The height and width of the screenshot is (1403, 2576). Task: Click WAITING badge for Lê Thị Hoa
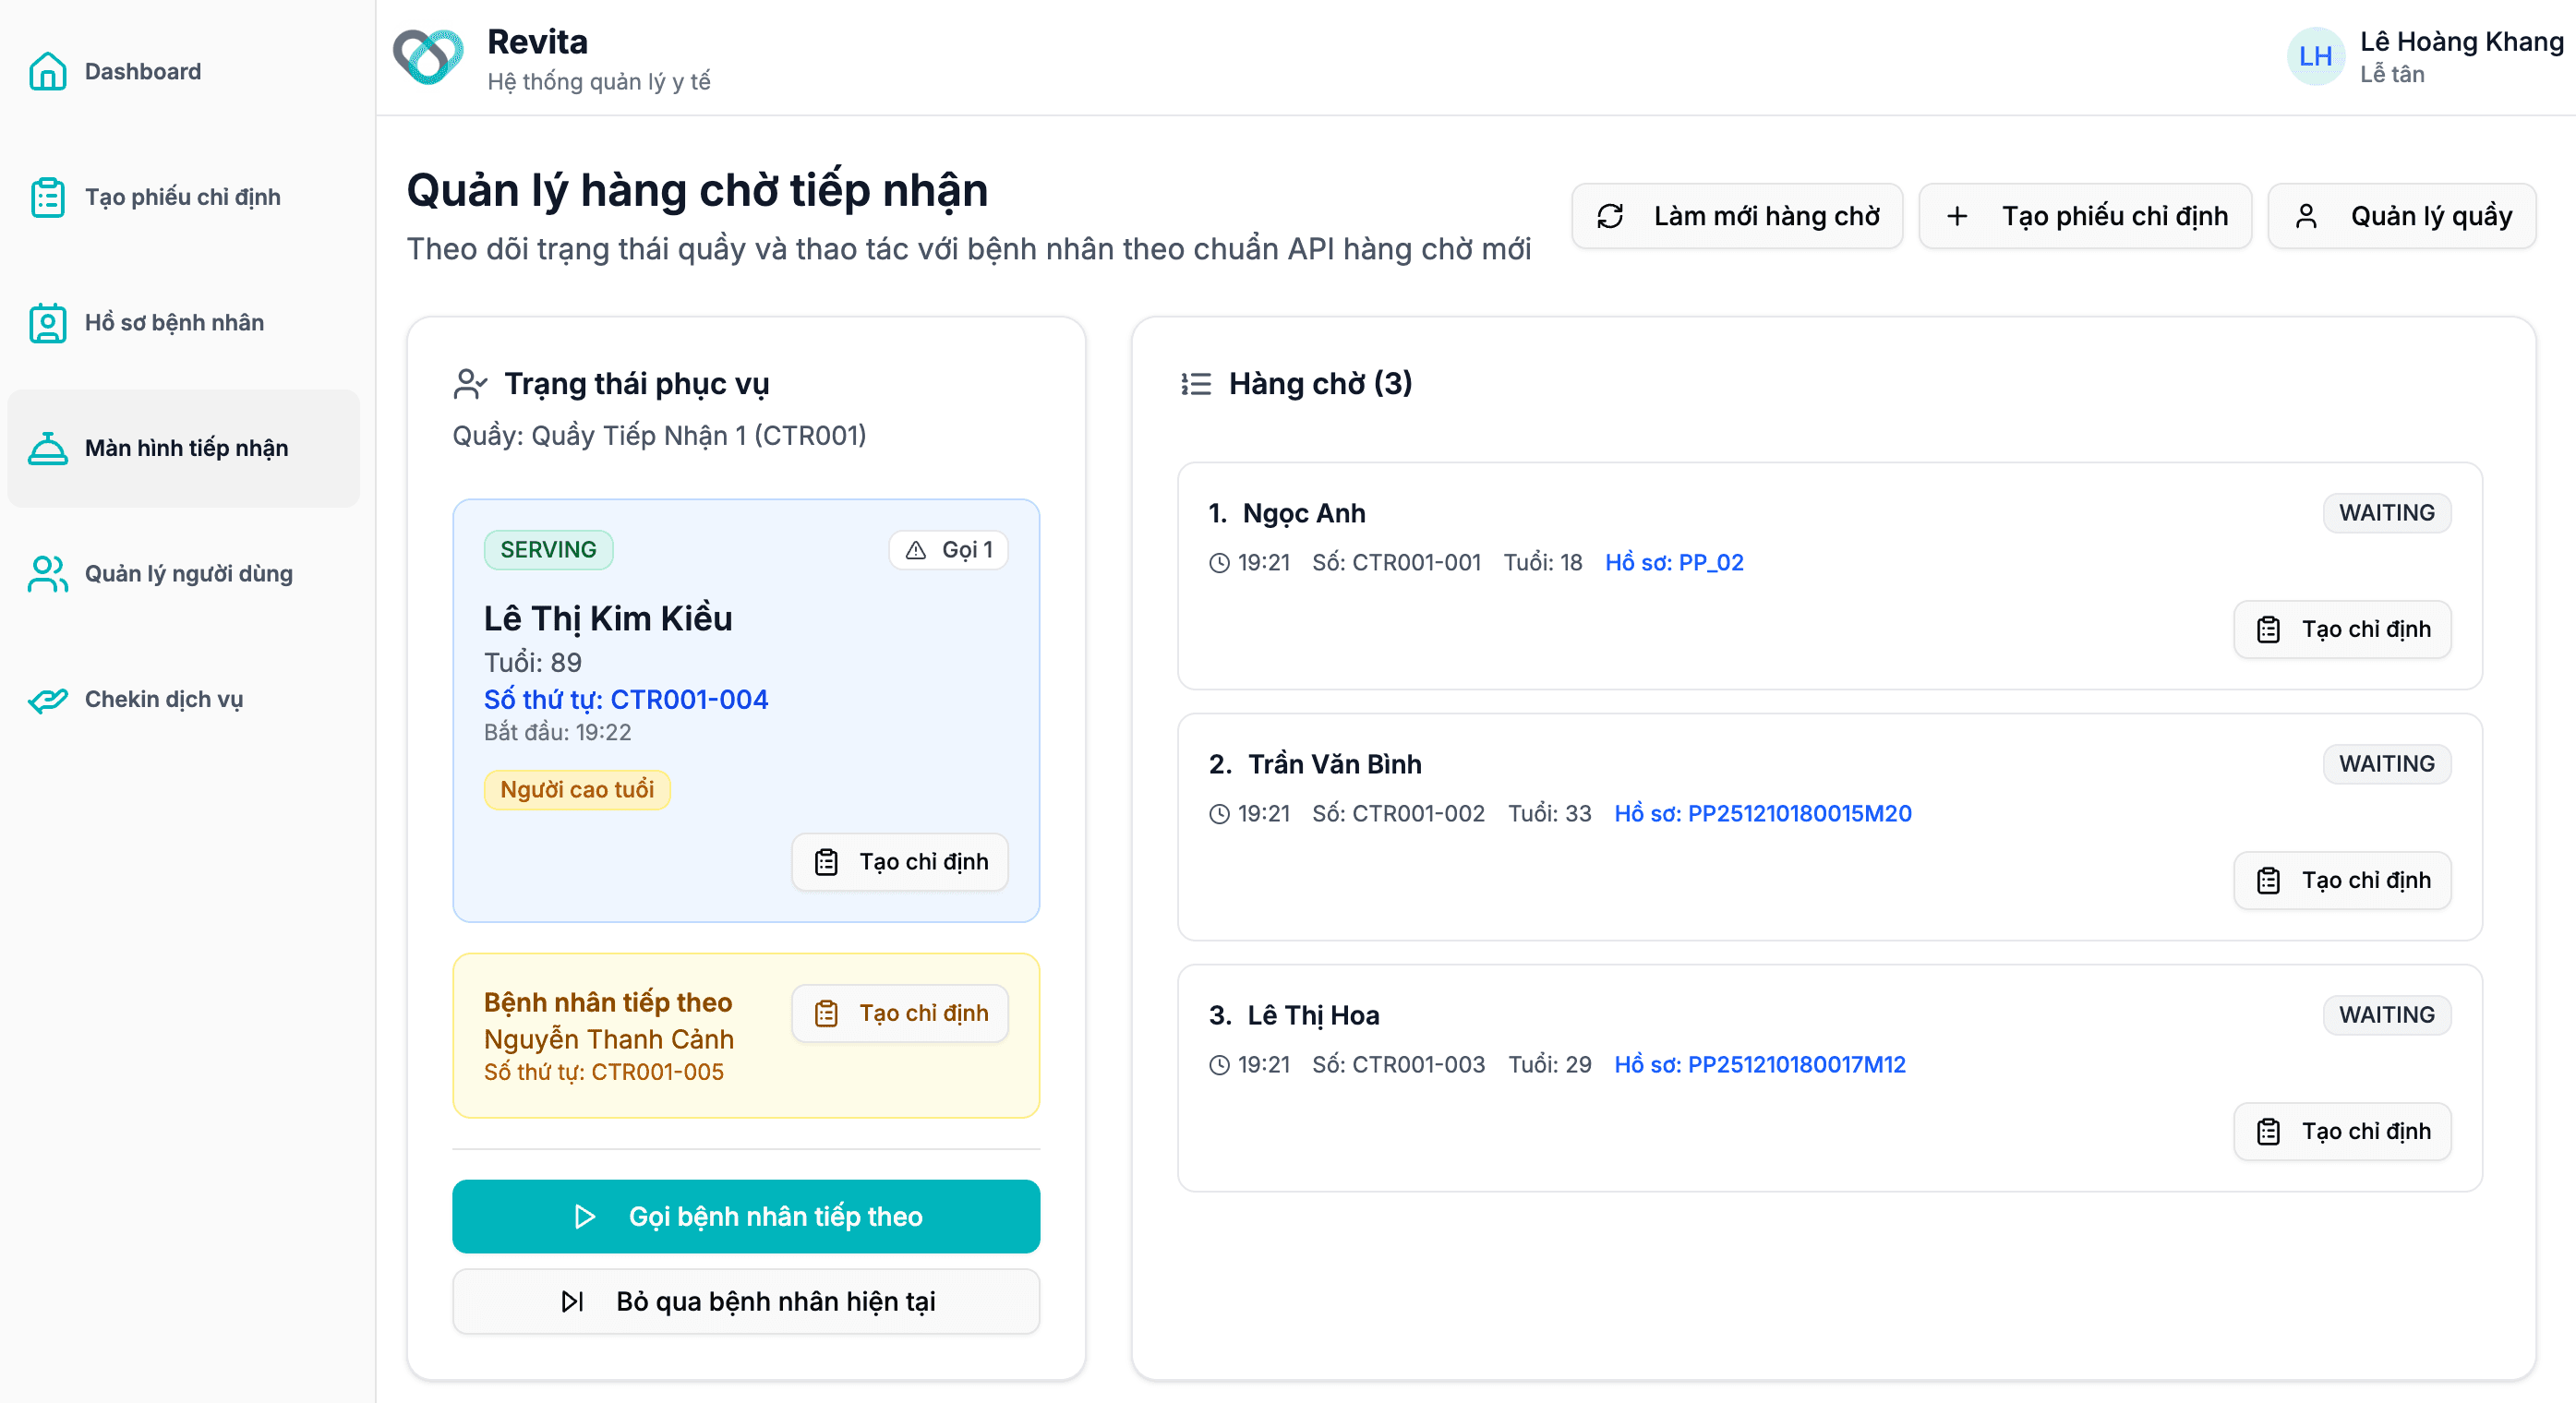click(x=2386, y=1015)
